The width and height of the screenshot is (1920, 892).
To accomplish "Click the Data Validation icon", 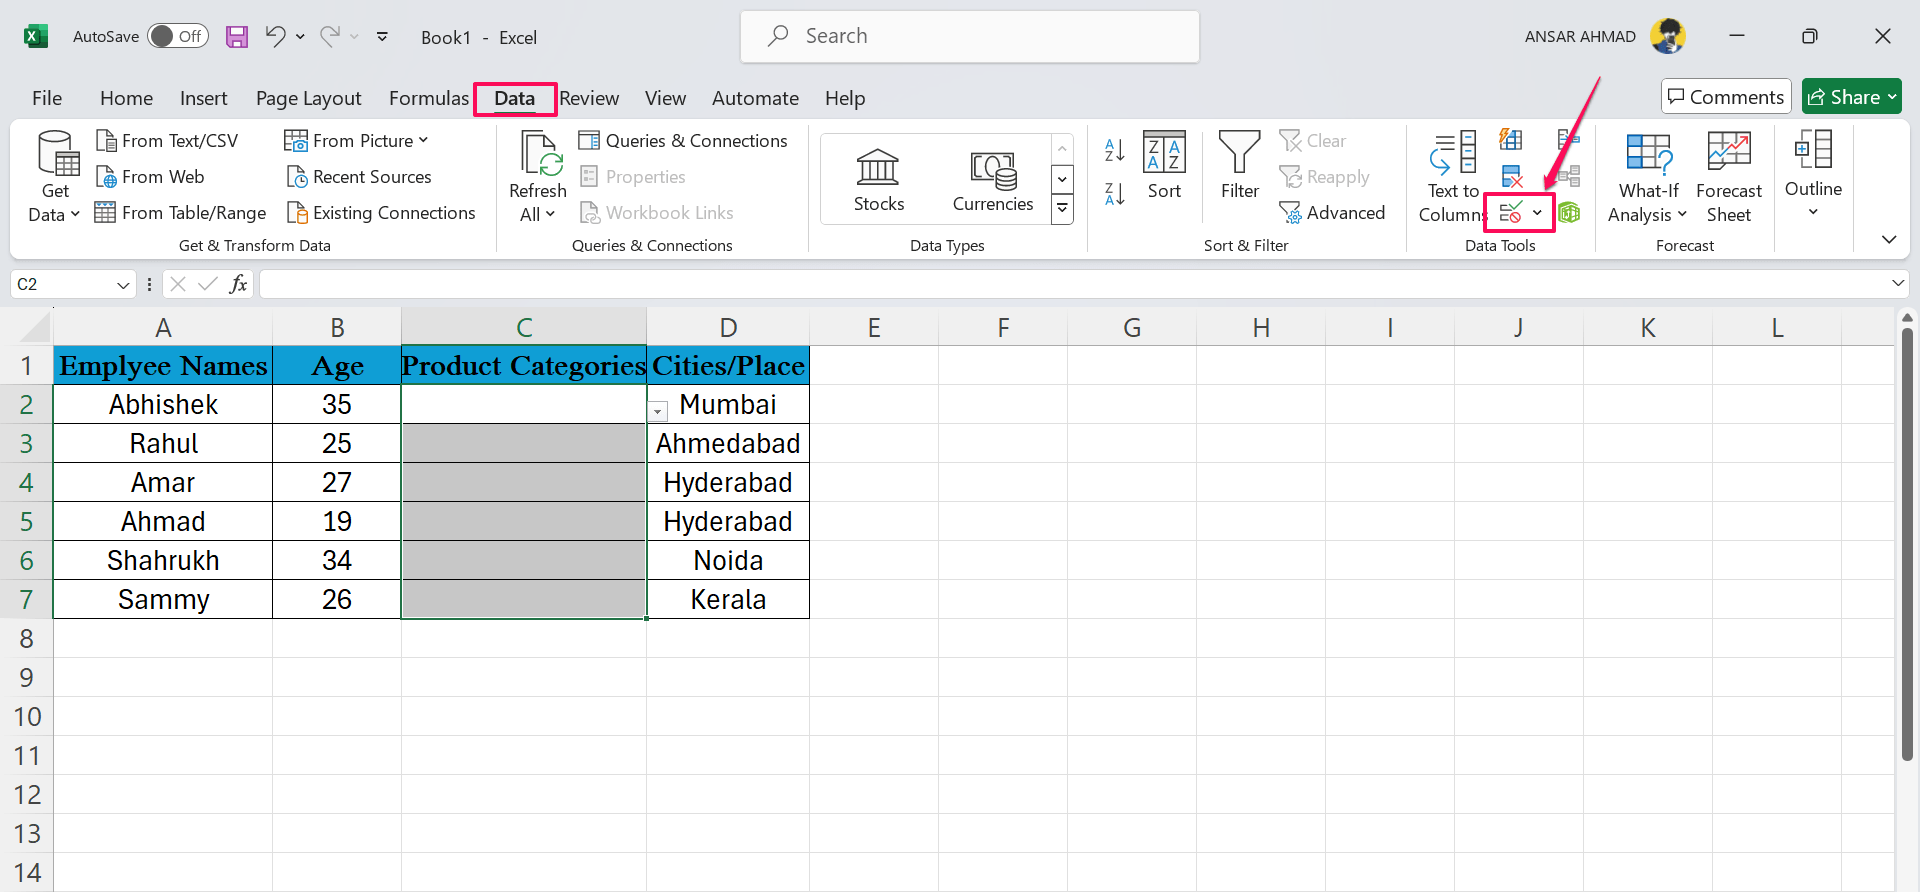I will point(1510,212).
